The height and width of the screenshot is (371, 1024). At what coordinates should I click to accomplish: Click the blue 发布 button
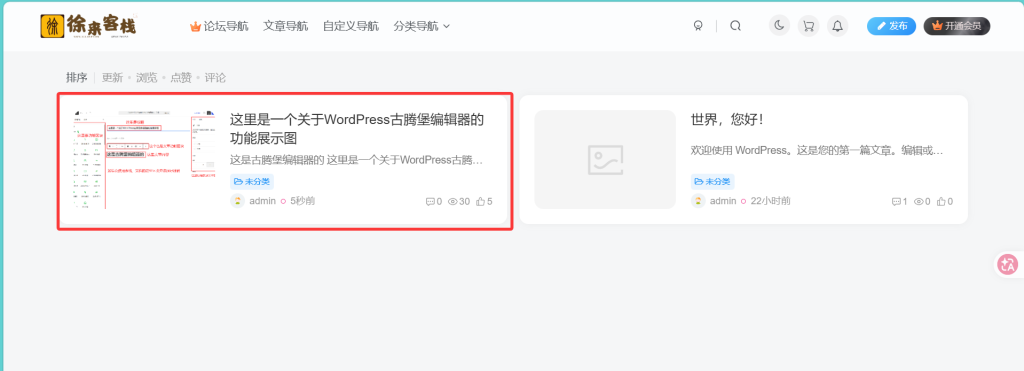891,26
